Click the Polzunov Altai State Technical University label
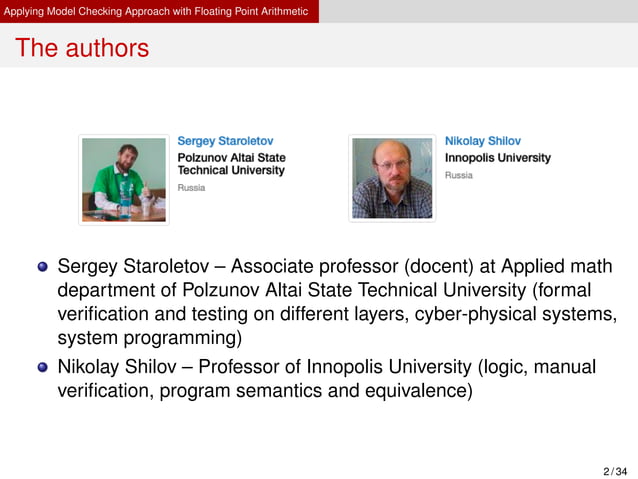Viewport: 638px width, 479px height. tap(232, 164)
